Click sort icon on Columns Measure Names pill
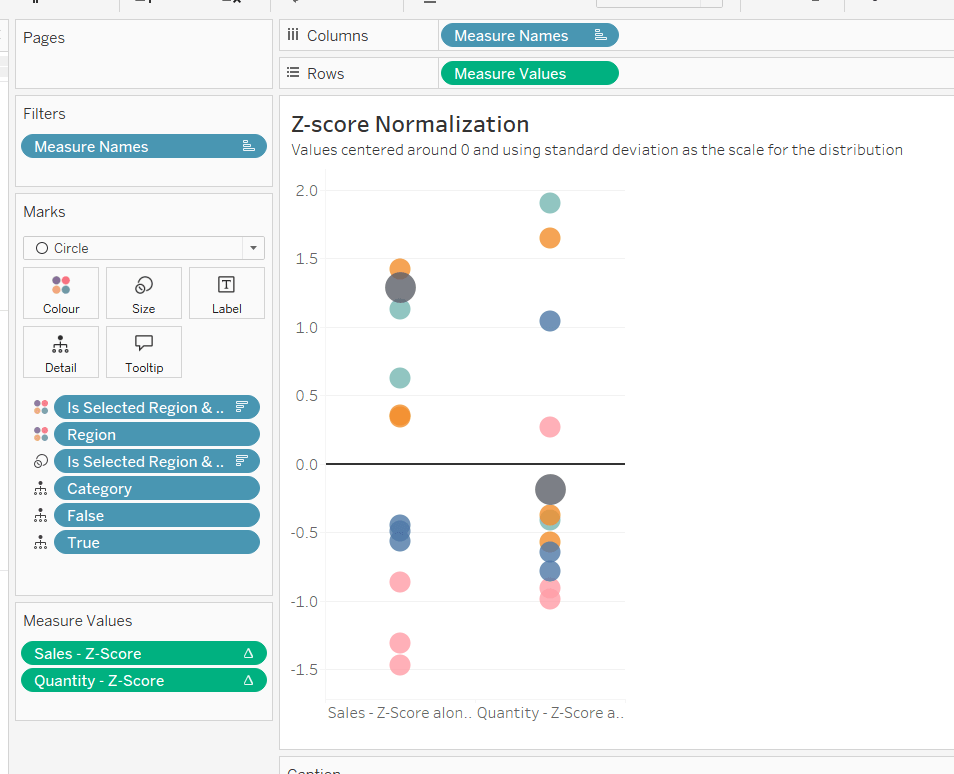Screen dimensions: 954x774 [x=600, y=36]
